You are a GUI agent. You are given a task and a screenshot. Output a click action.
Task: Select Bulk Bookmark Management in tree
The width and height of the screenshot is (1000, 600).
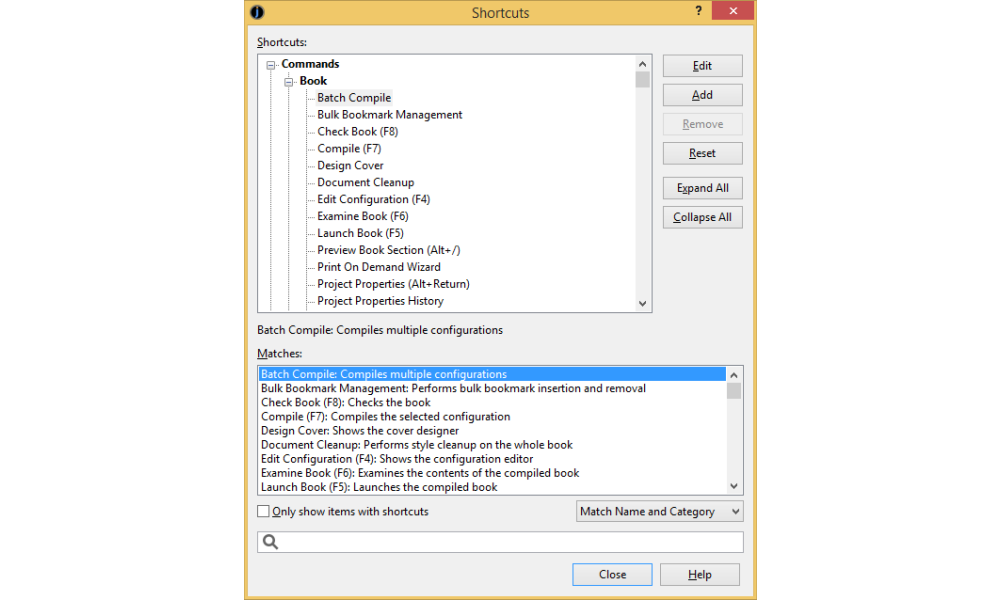click(x=389, y=115)
